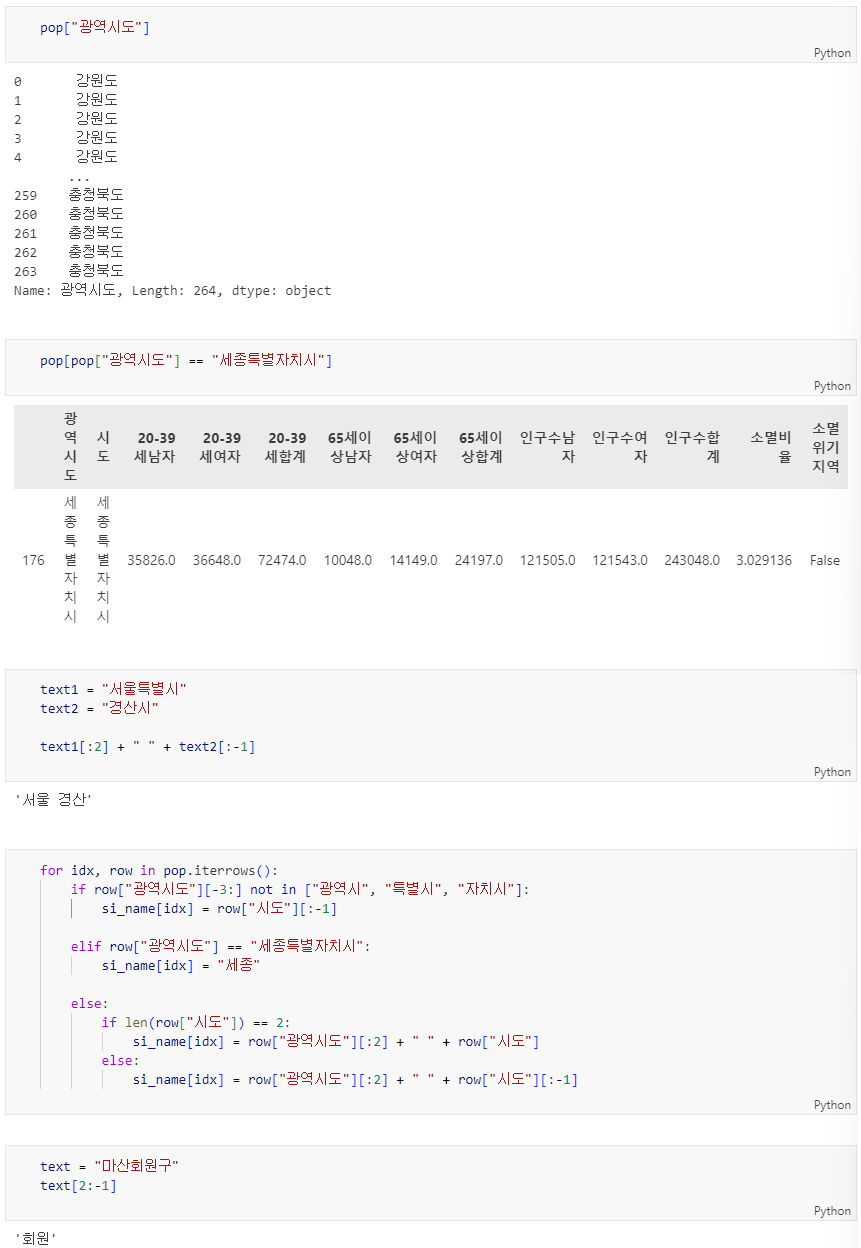
Task: Click the cell filtering for "세종특별자치시"
Action: 430,367
